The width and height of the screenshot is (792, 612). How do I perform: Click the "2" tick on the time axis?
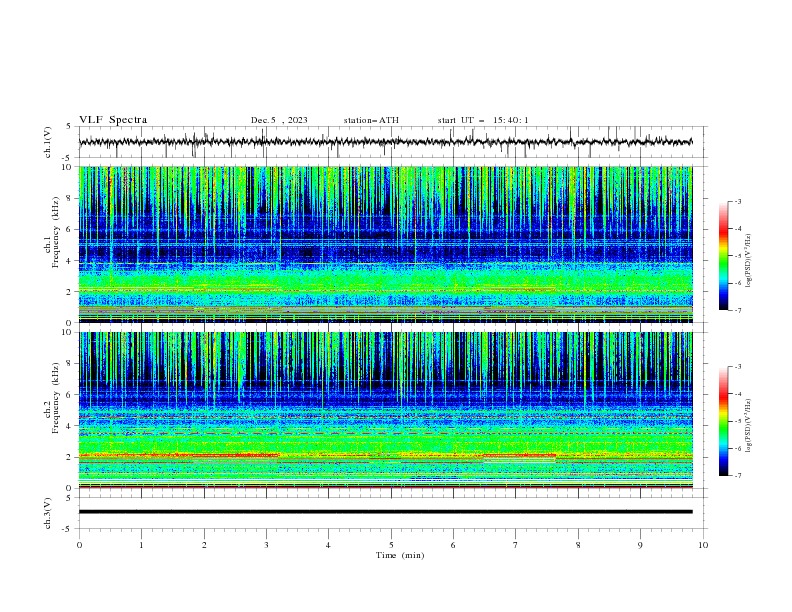pyautogui.click(x=204, y=545)
